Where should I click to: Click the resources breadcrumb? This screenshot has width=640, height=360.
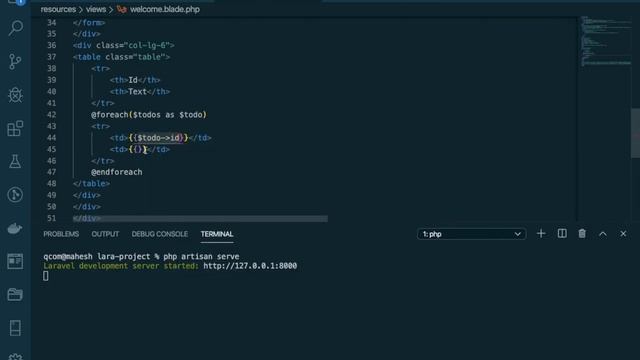coord(58,9)
